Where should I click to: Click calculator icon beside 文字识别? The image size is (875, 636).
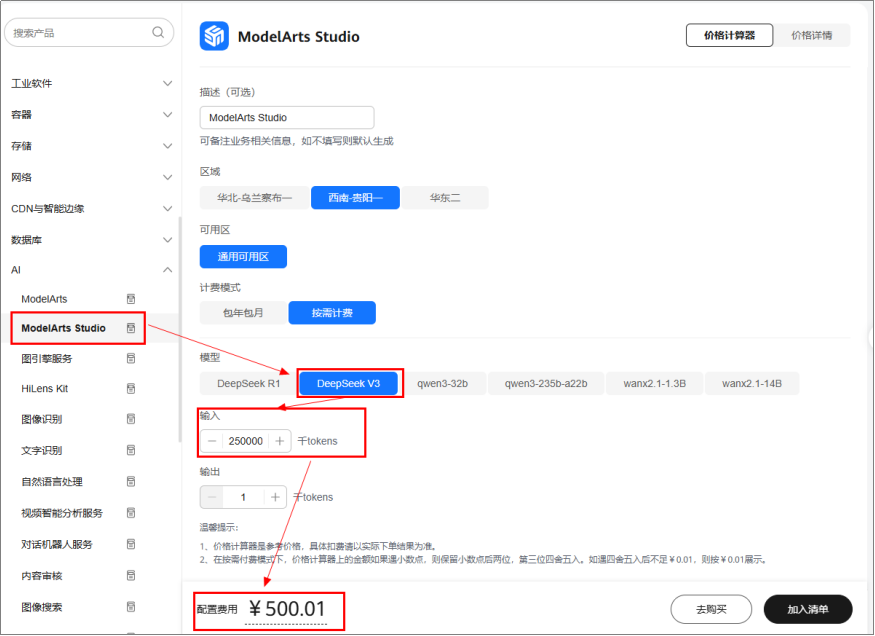point(131,450)
